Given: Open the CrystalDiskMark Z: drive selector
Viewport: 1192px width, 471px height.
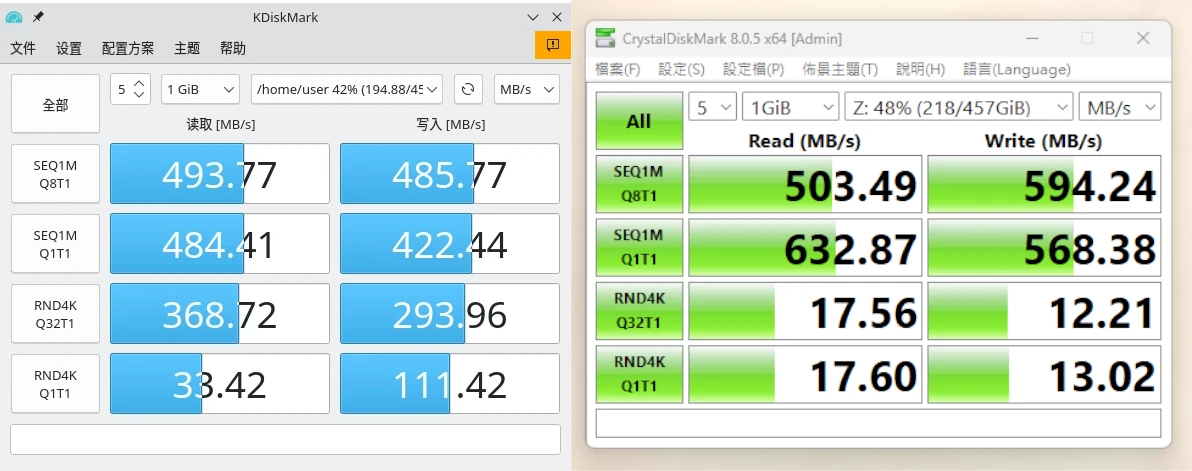Looking at the screenshot, I should point(957,107).
